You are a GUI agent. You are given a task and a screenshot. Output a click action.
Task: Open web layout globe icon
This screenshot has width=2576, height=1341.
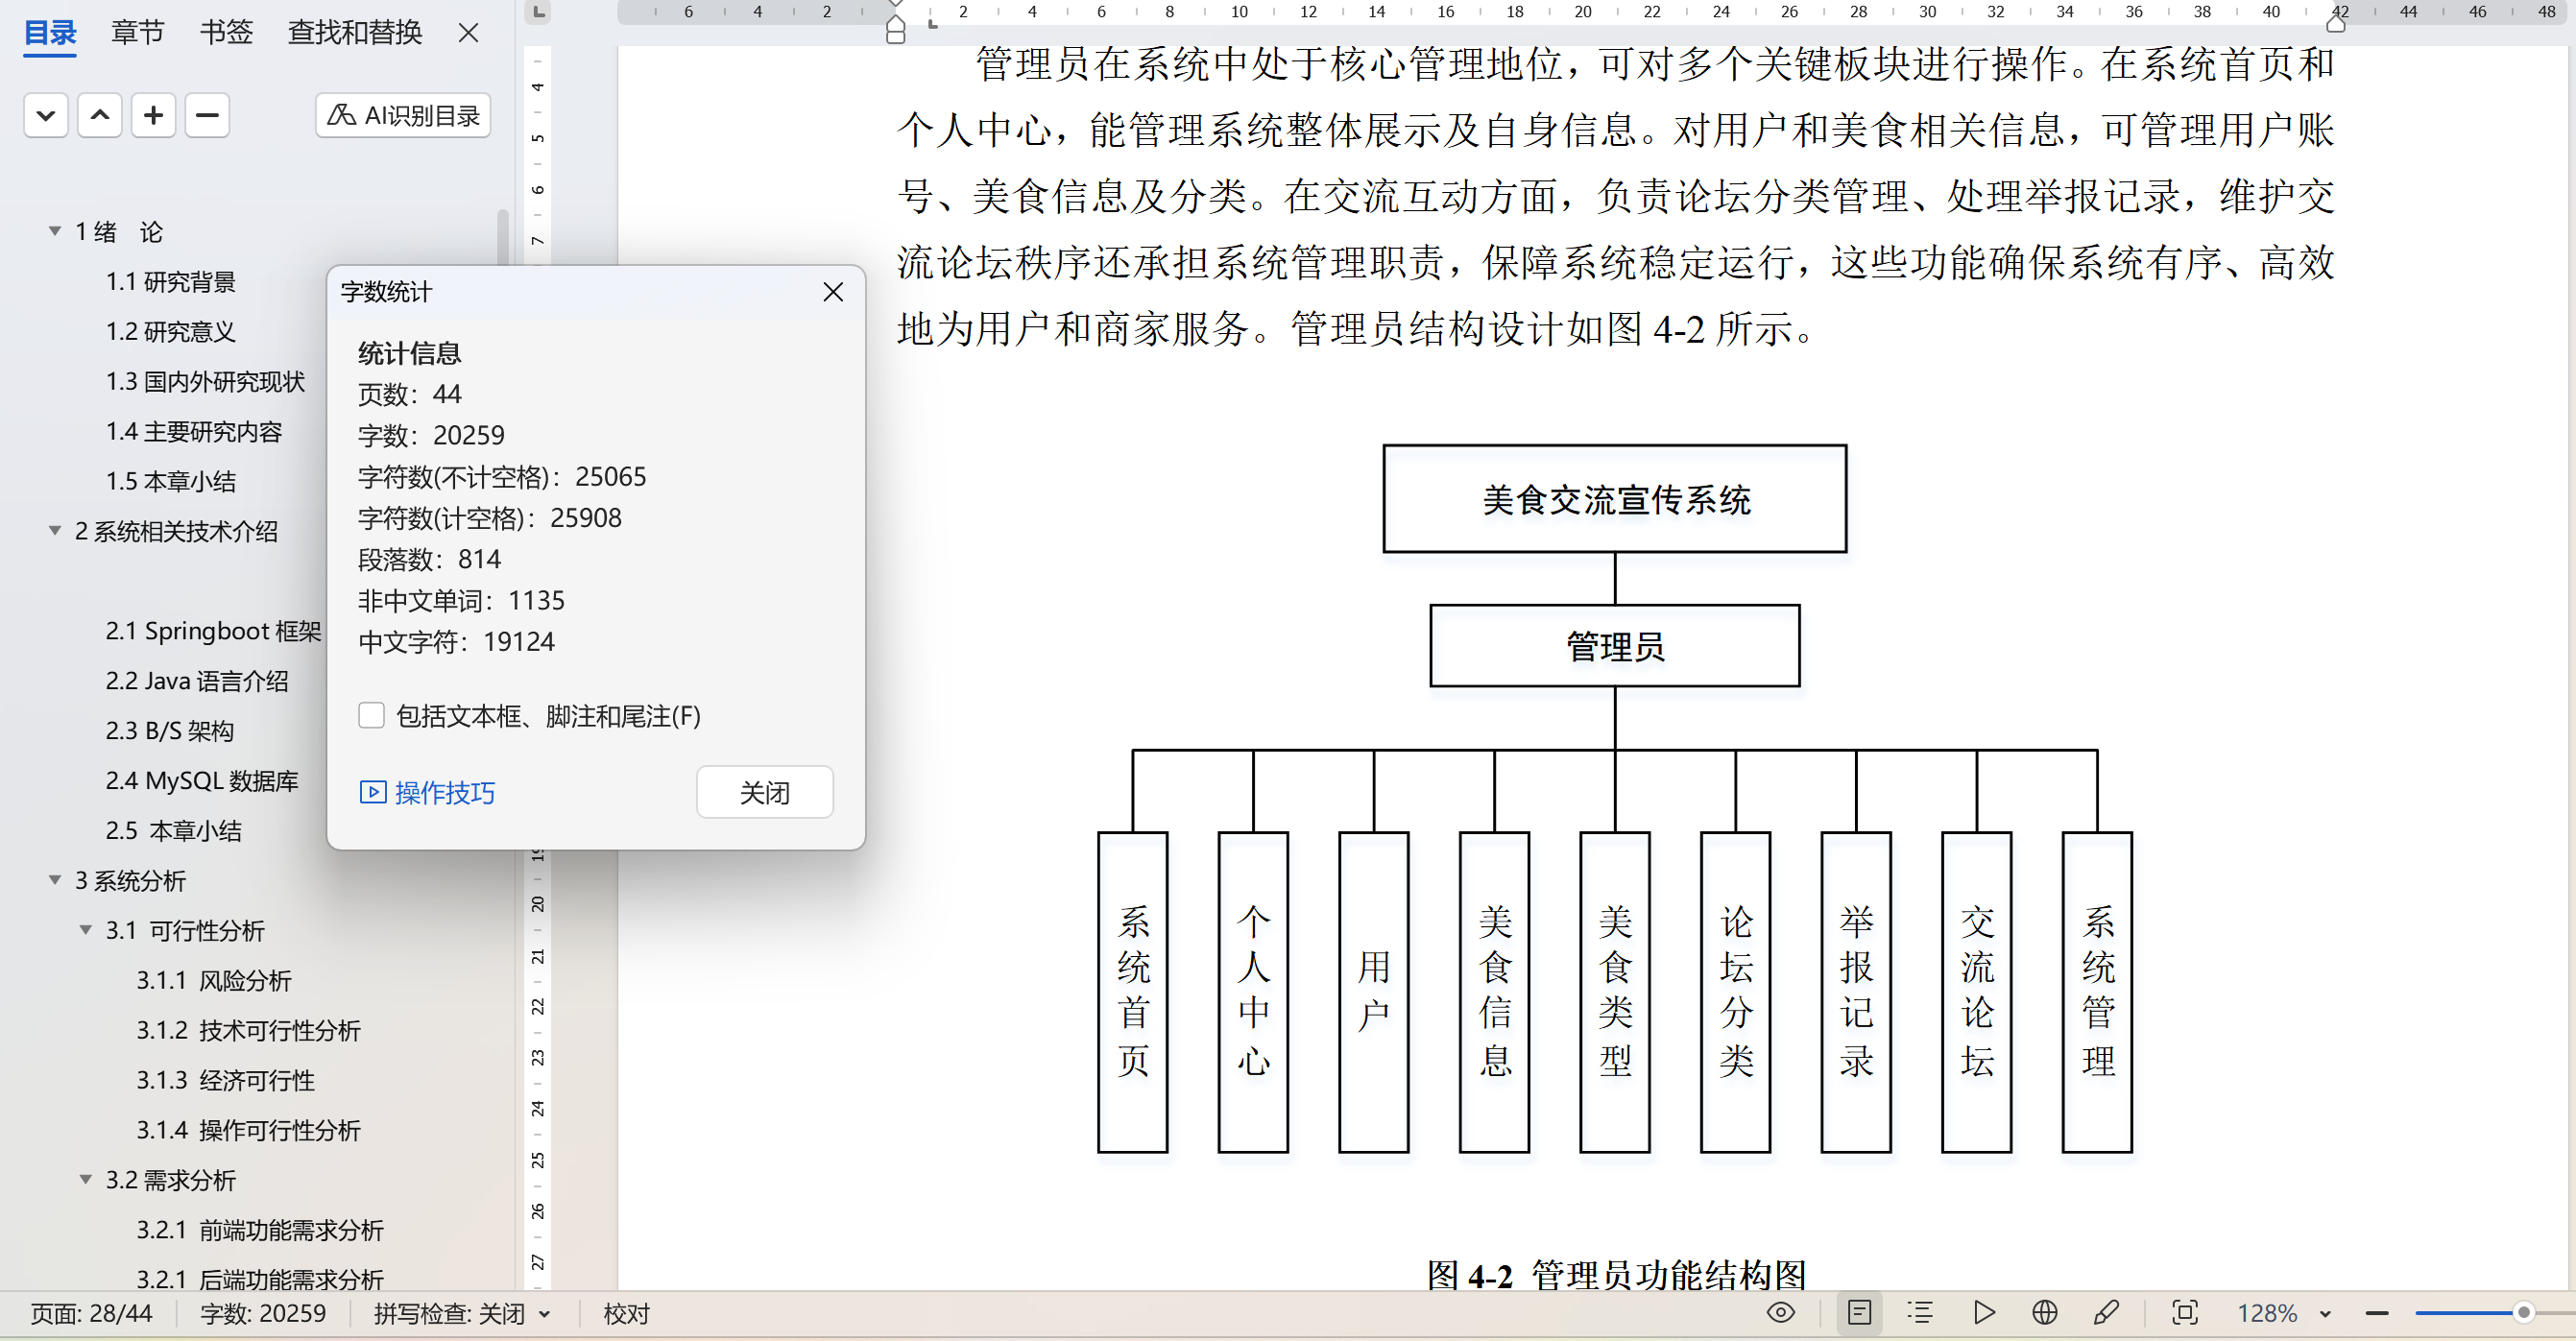pyautogui.click(x=2045, y=1312)
